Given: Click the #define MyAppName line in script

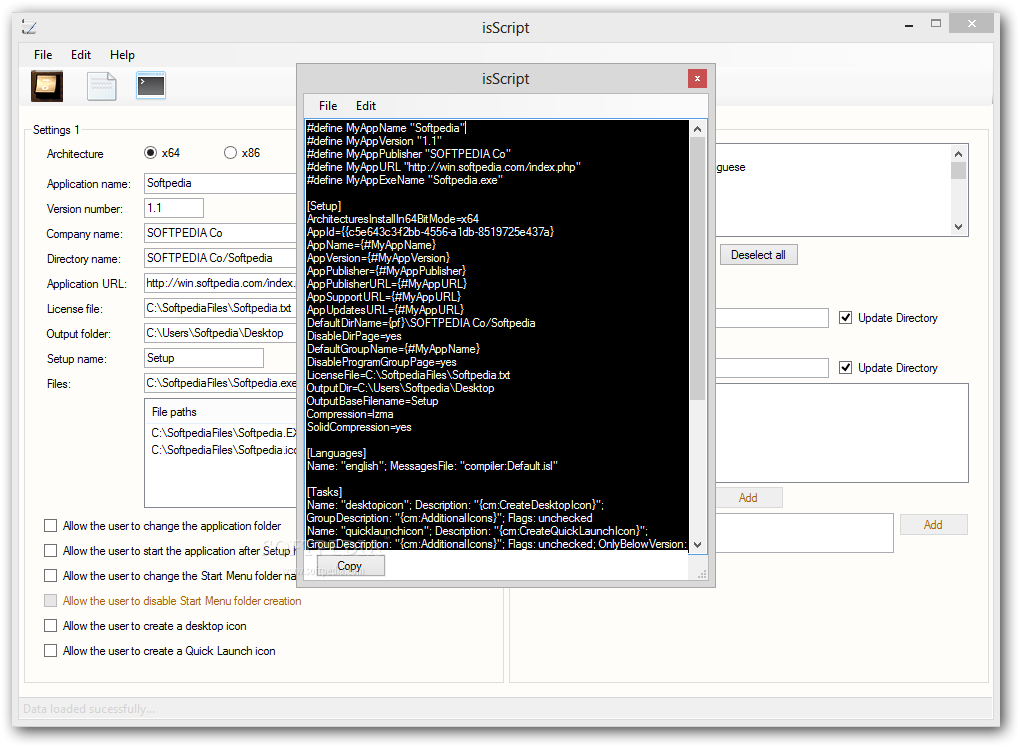Looking at the screenshot, I should [386, 128].
